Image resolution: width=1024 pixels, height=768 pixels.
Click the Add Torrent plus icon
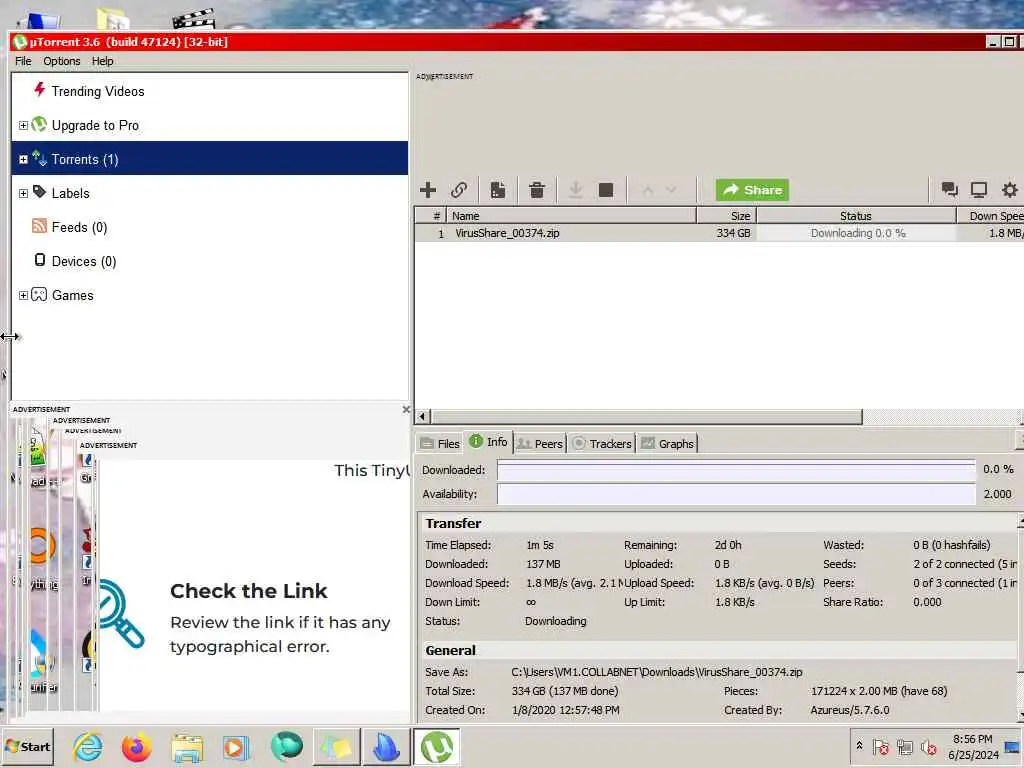[428, 190]
